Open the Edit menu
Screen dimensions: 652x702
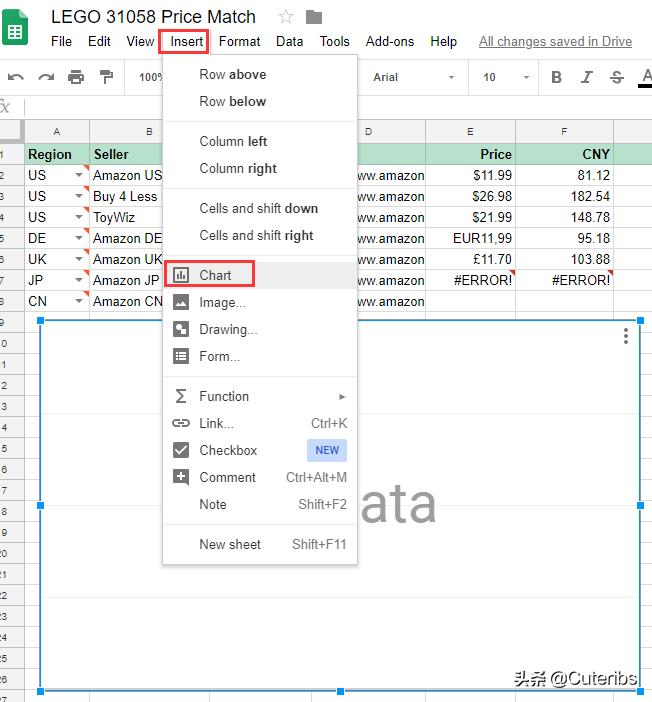click(x=99, y=42)
